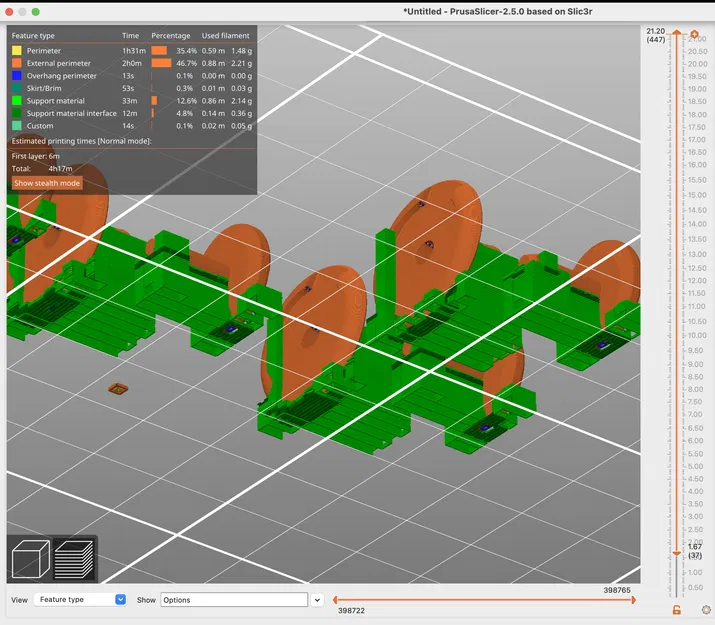Switch to the 3D editor view cube icon
Viewport: 715px width, 625px height.
pos(31,559)
